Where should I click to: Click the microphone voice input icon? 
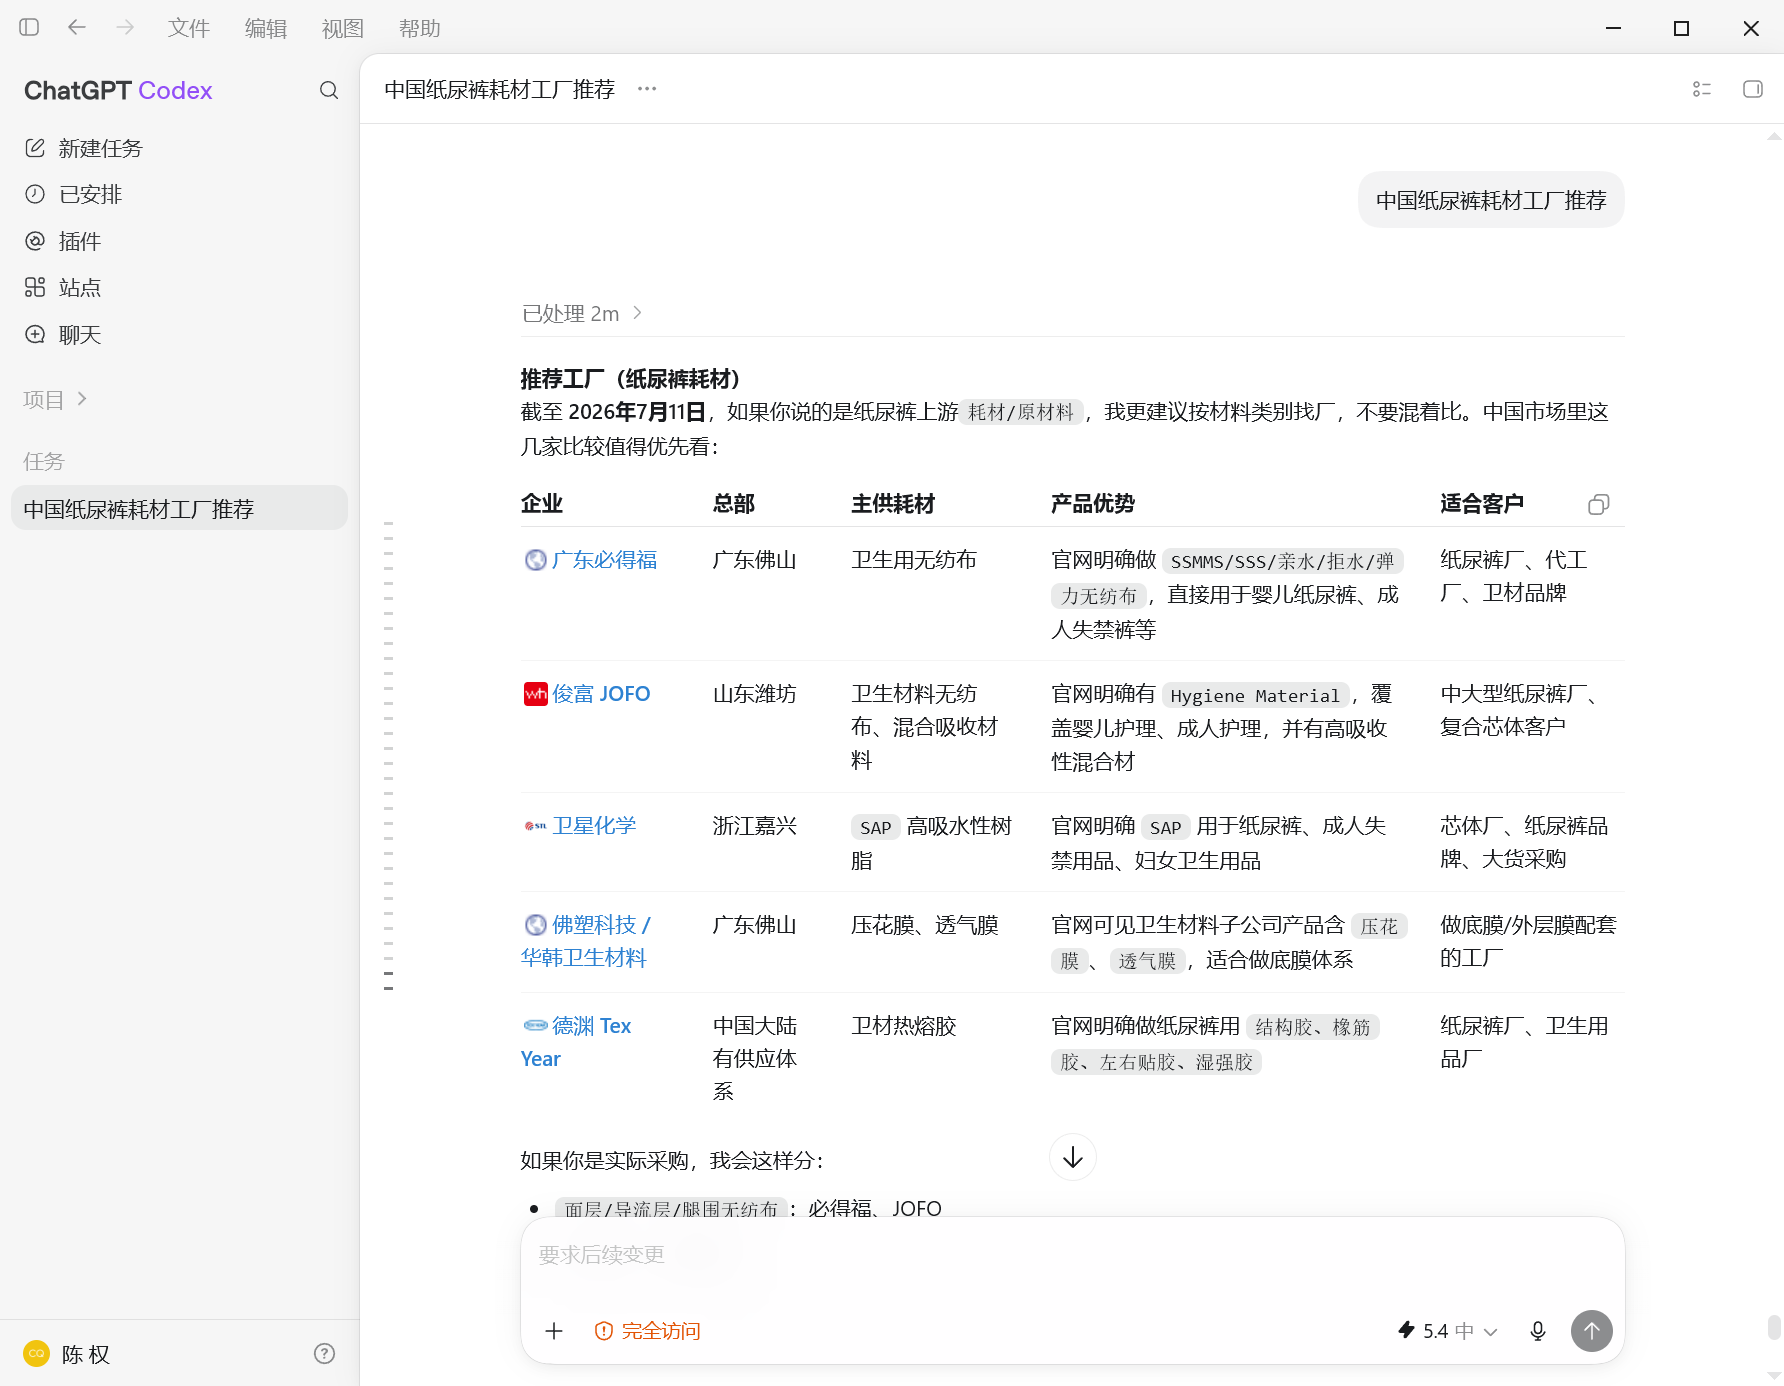pyautogui.click(x=1538, y=1331)
